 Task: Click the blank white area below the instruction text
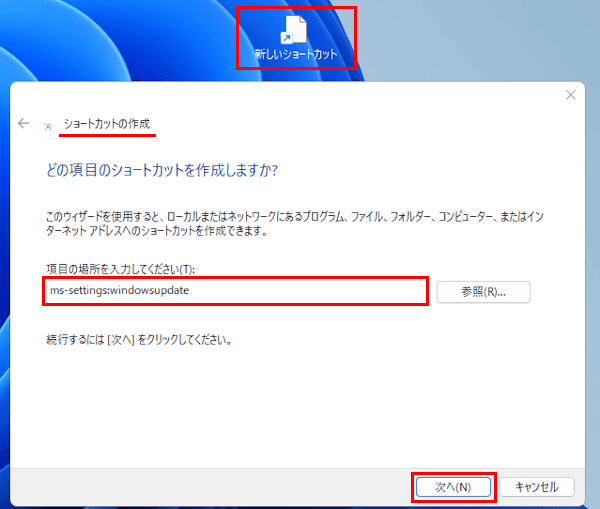pyautogui.click(x=300, y=410)
